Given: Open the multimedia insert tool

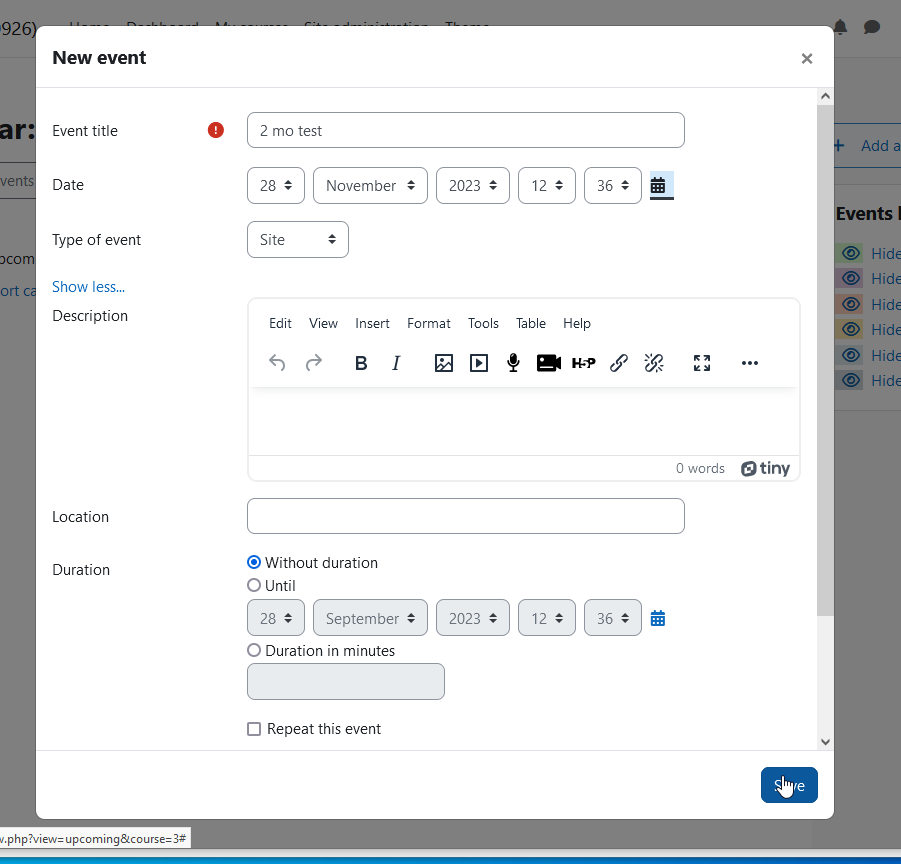Looking at the screenshot, I should 479,363.
